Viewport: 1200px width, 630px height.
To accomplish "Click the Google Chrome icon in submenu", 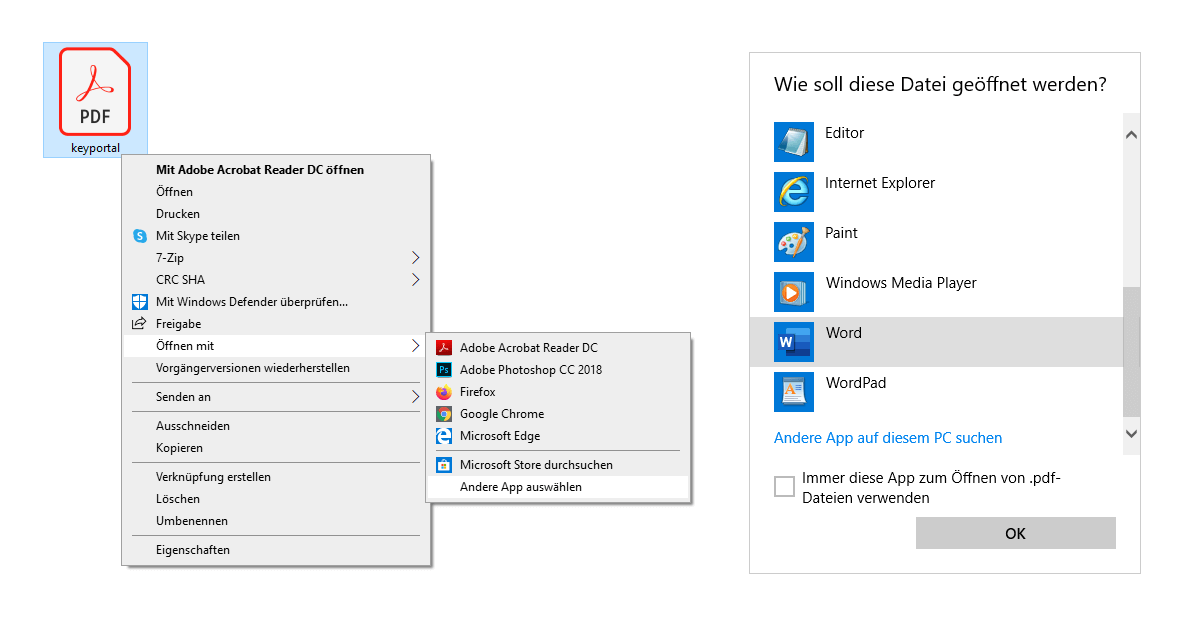I will point(444,414).
